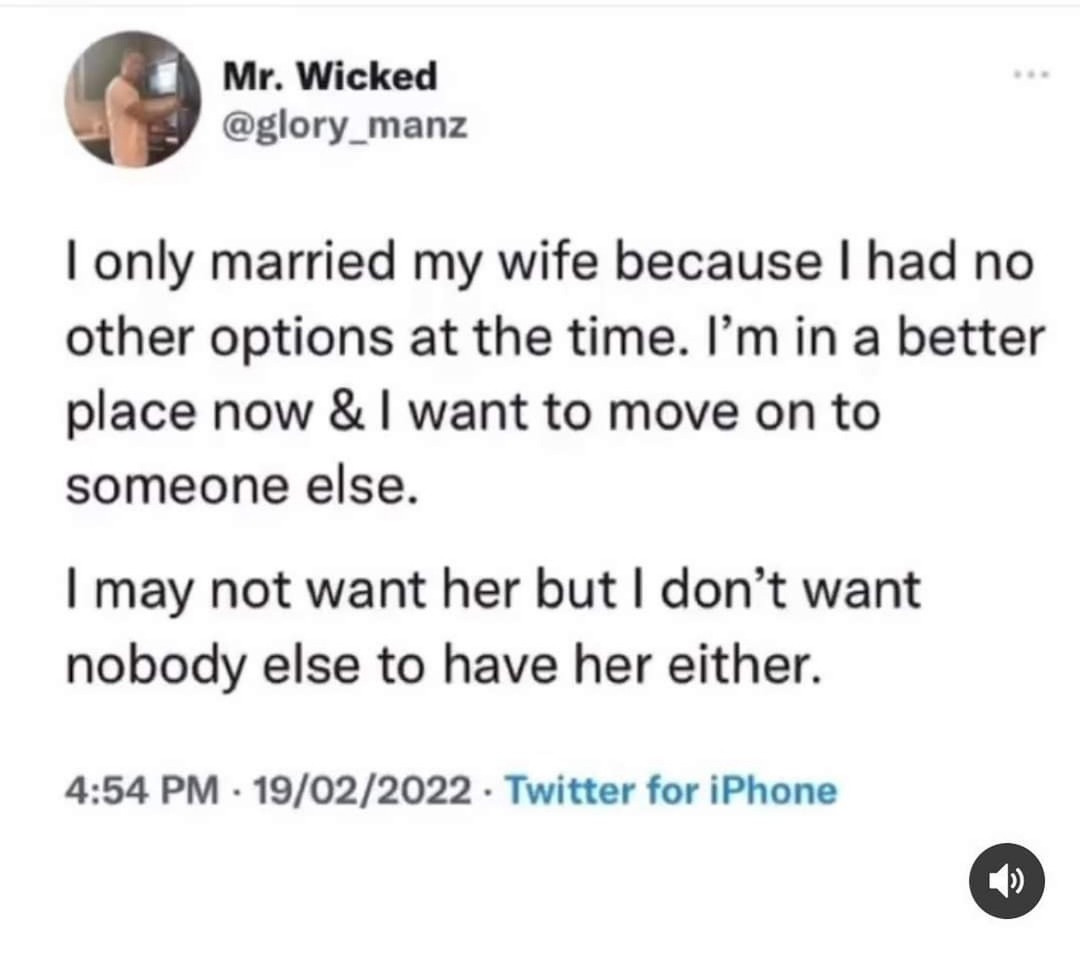Click the line starting "I may not want"
Screen dimensions: 1080x973
tap(491, 591)
